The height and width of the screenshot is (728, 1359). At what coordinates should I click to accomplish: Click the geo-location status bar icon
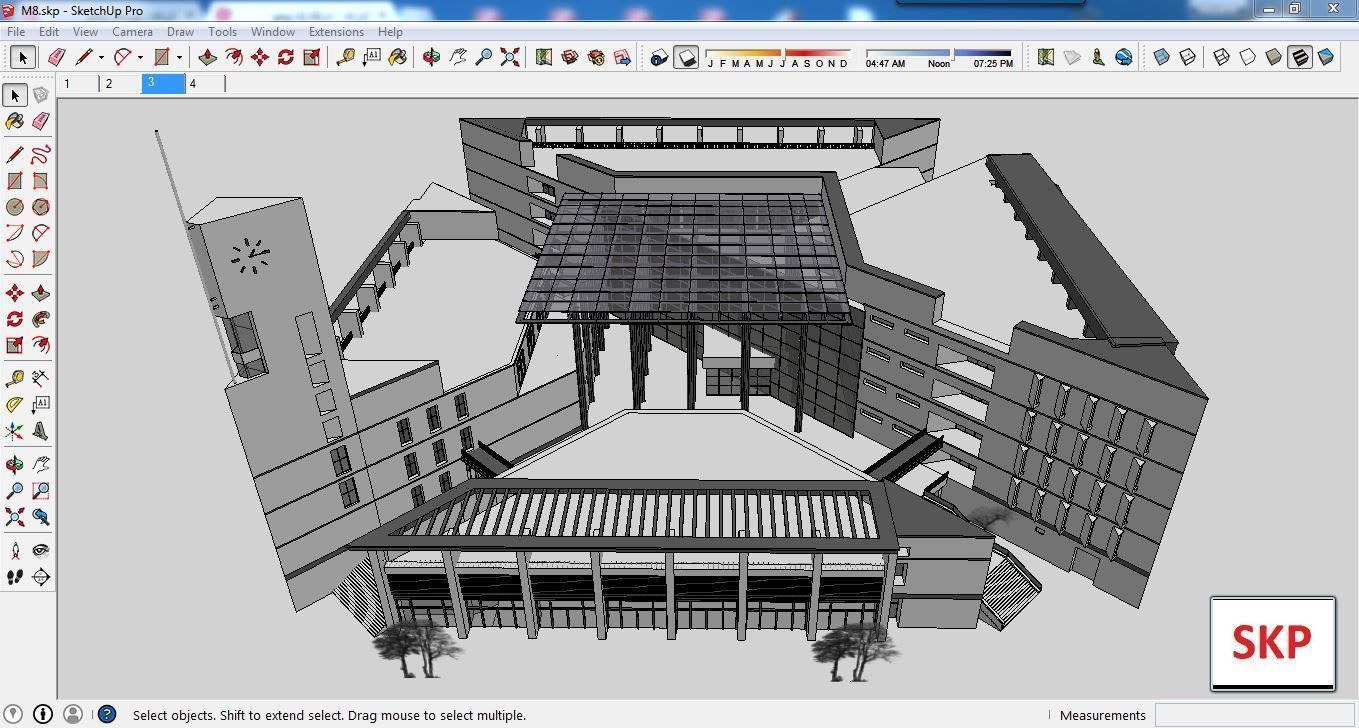click(14, 714)
